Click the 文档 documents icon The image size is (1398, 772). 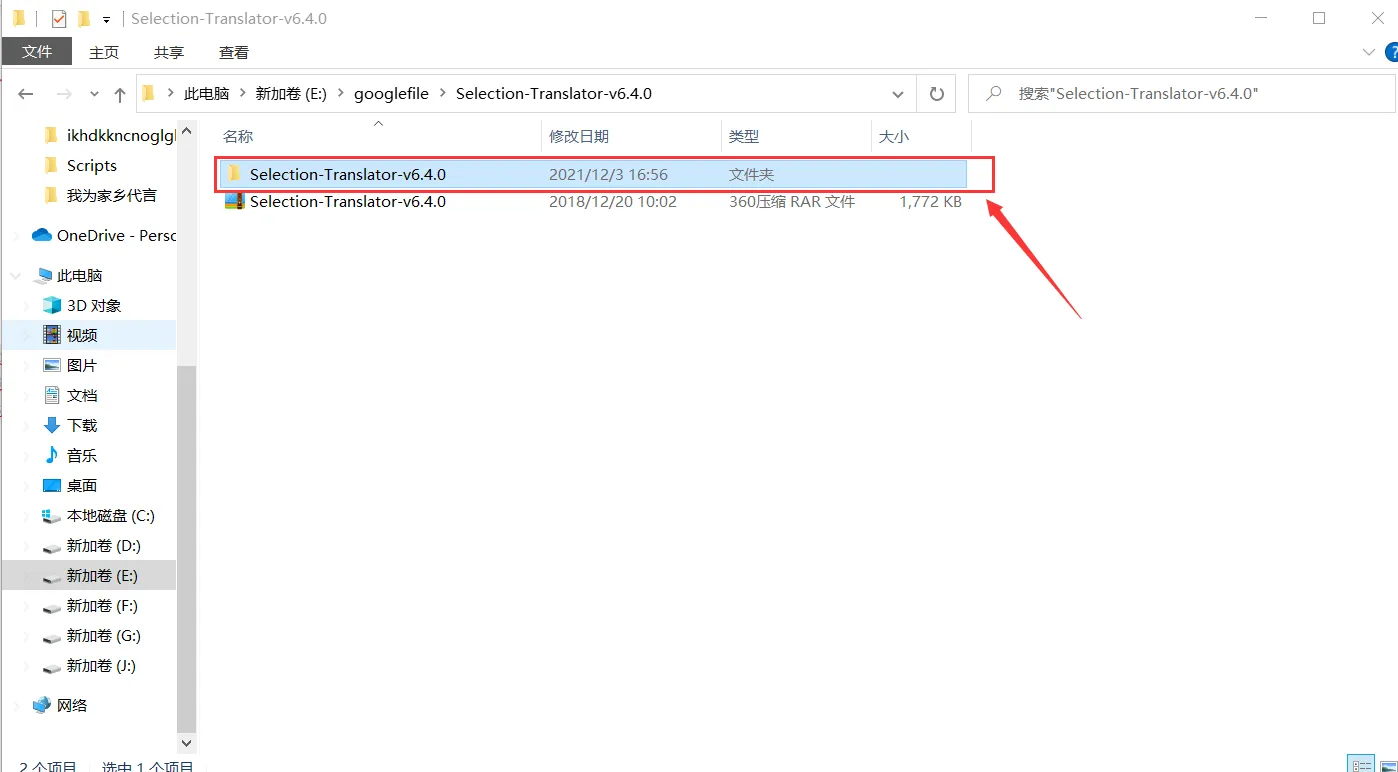coord(52,395)
